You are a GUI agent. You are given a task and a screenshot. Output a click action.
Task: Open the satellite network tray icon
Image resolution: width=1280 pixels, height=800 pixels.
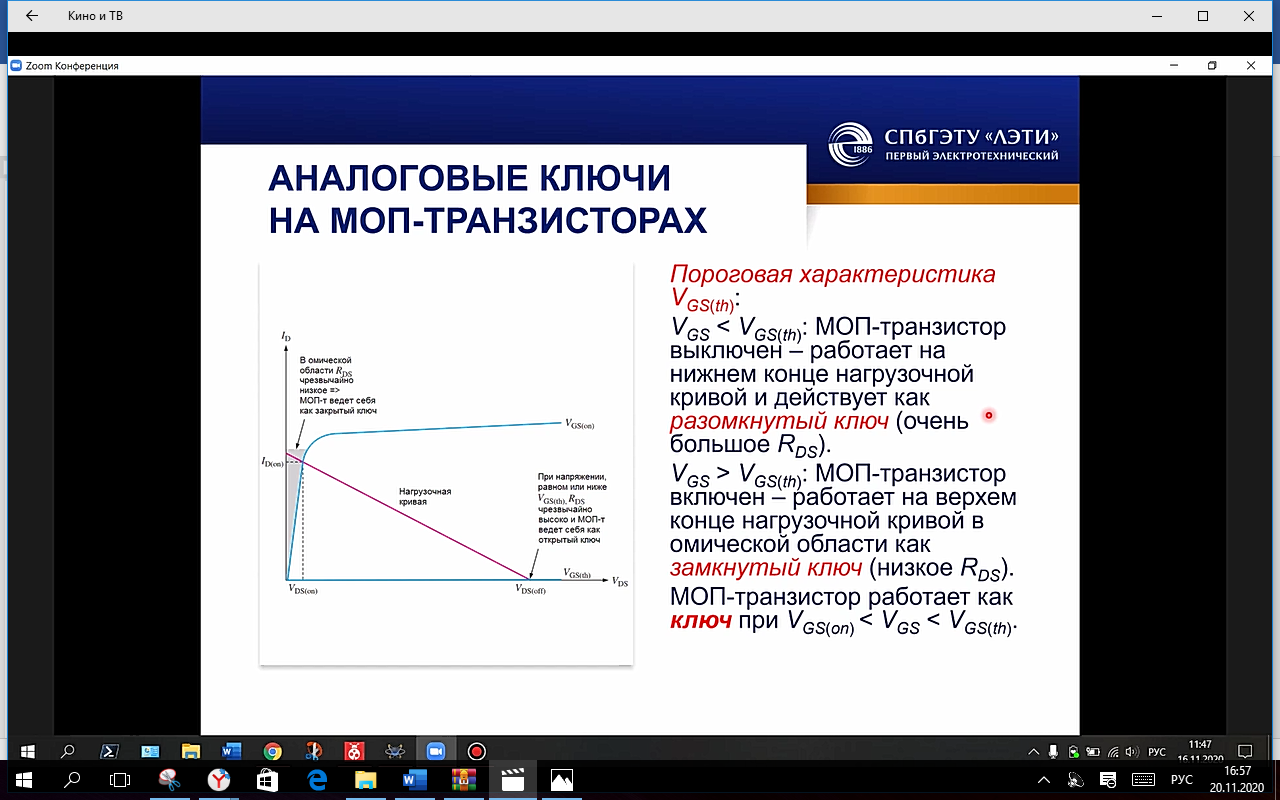coord(1076,780)
